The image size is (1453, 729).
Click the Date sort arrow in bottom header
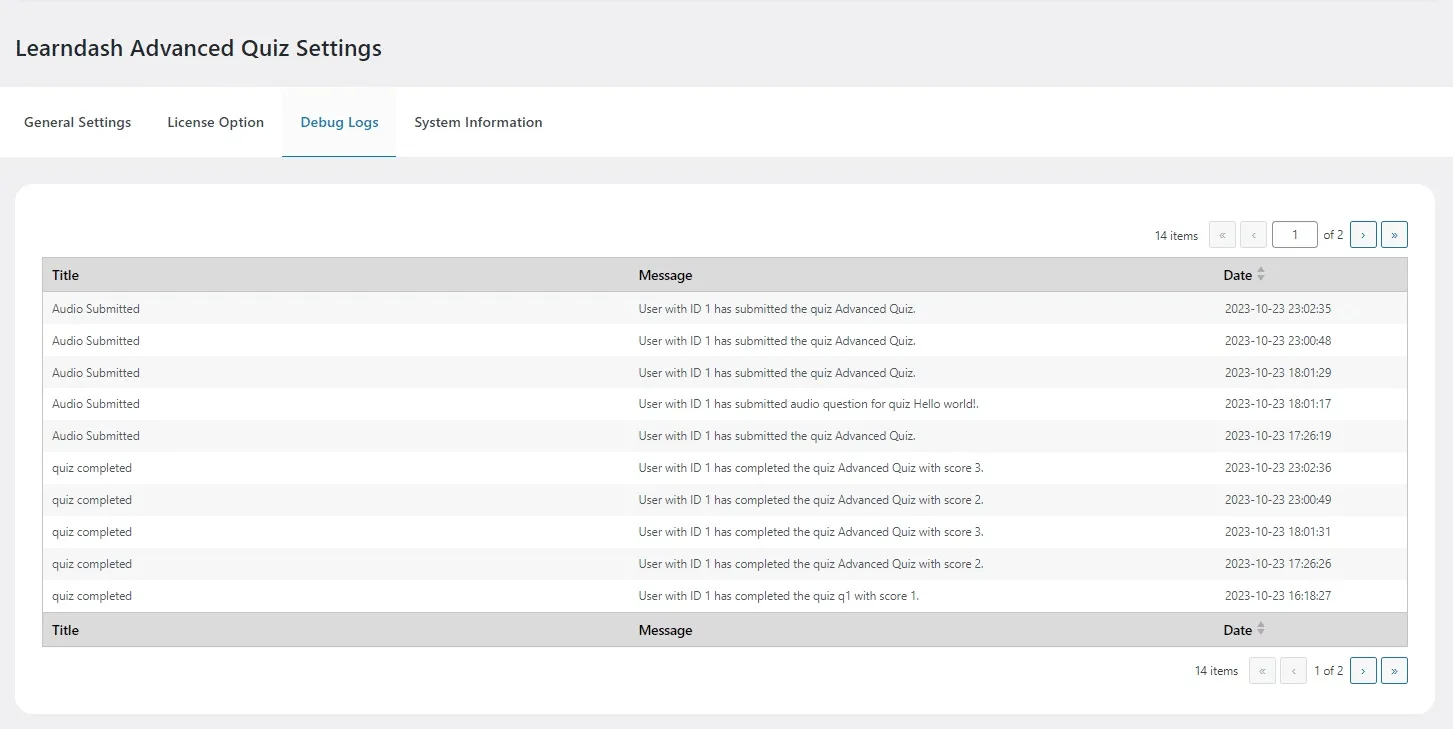(x=1260, y=630)
